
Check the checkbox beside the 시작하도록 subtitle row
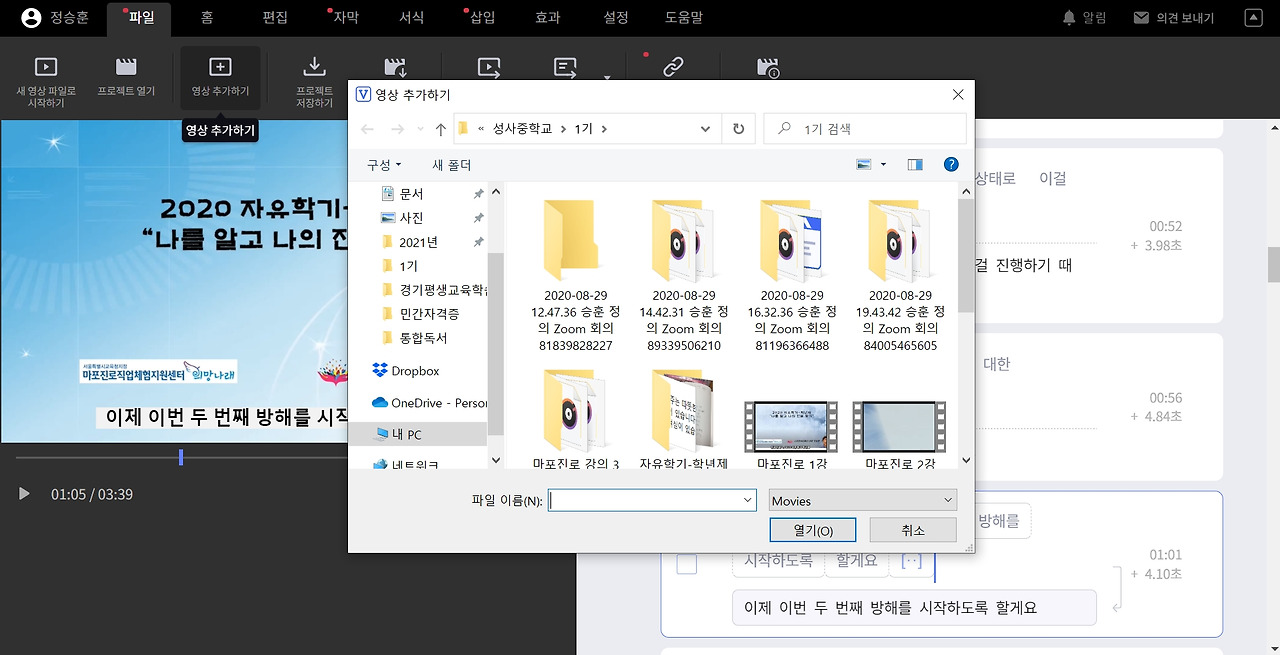pos(687,563)
